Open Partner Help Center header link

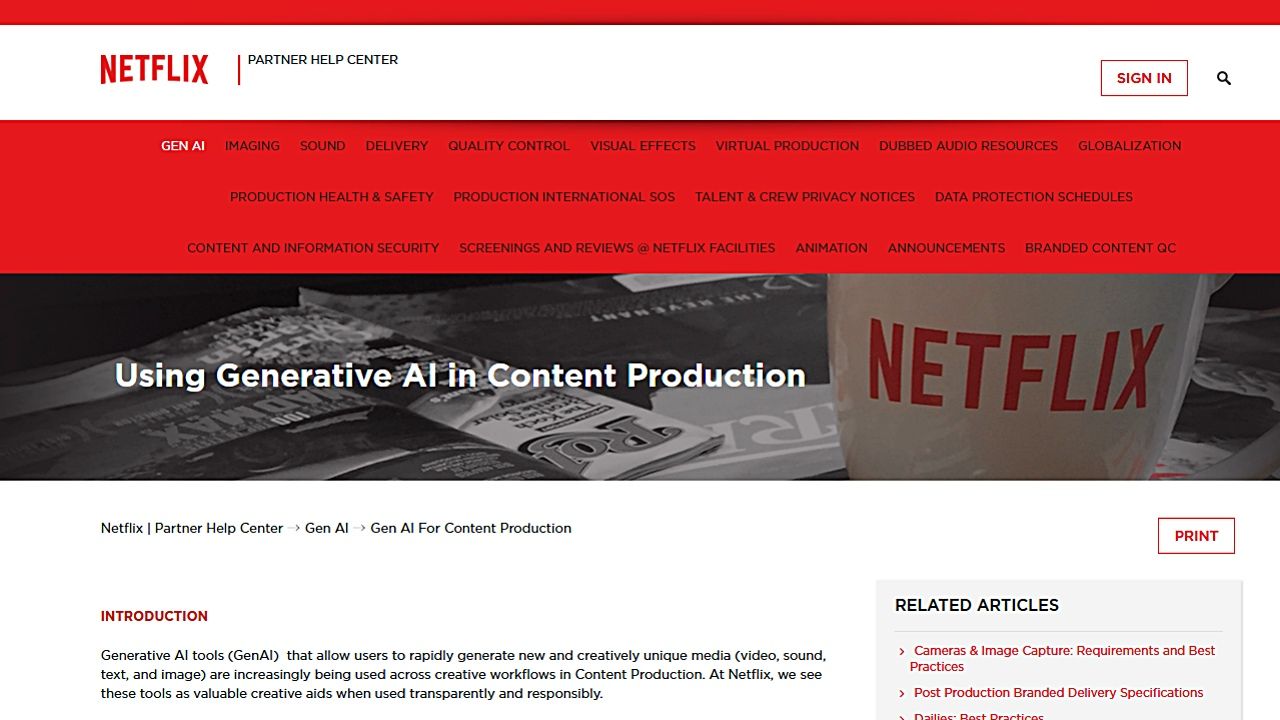tap(323, 60)
